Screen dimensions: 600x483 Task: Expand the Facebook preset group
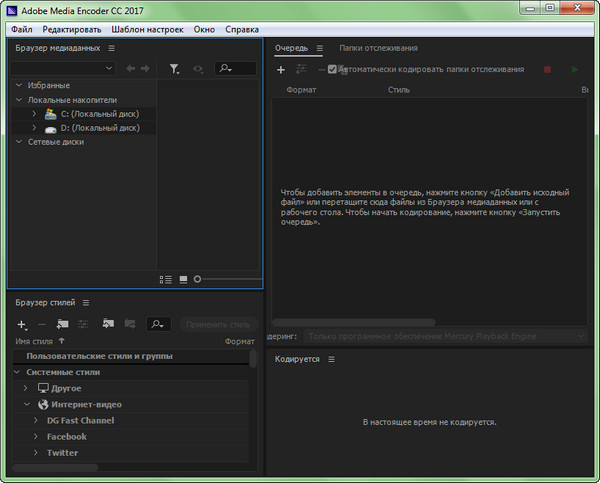tap(35, 437)
